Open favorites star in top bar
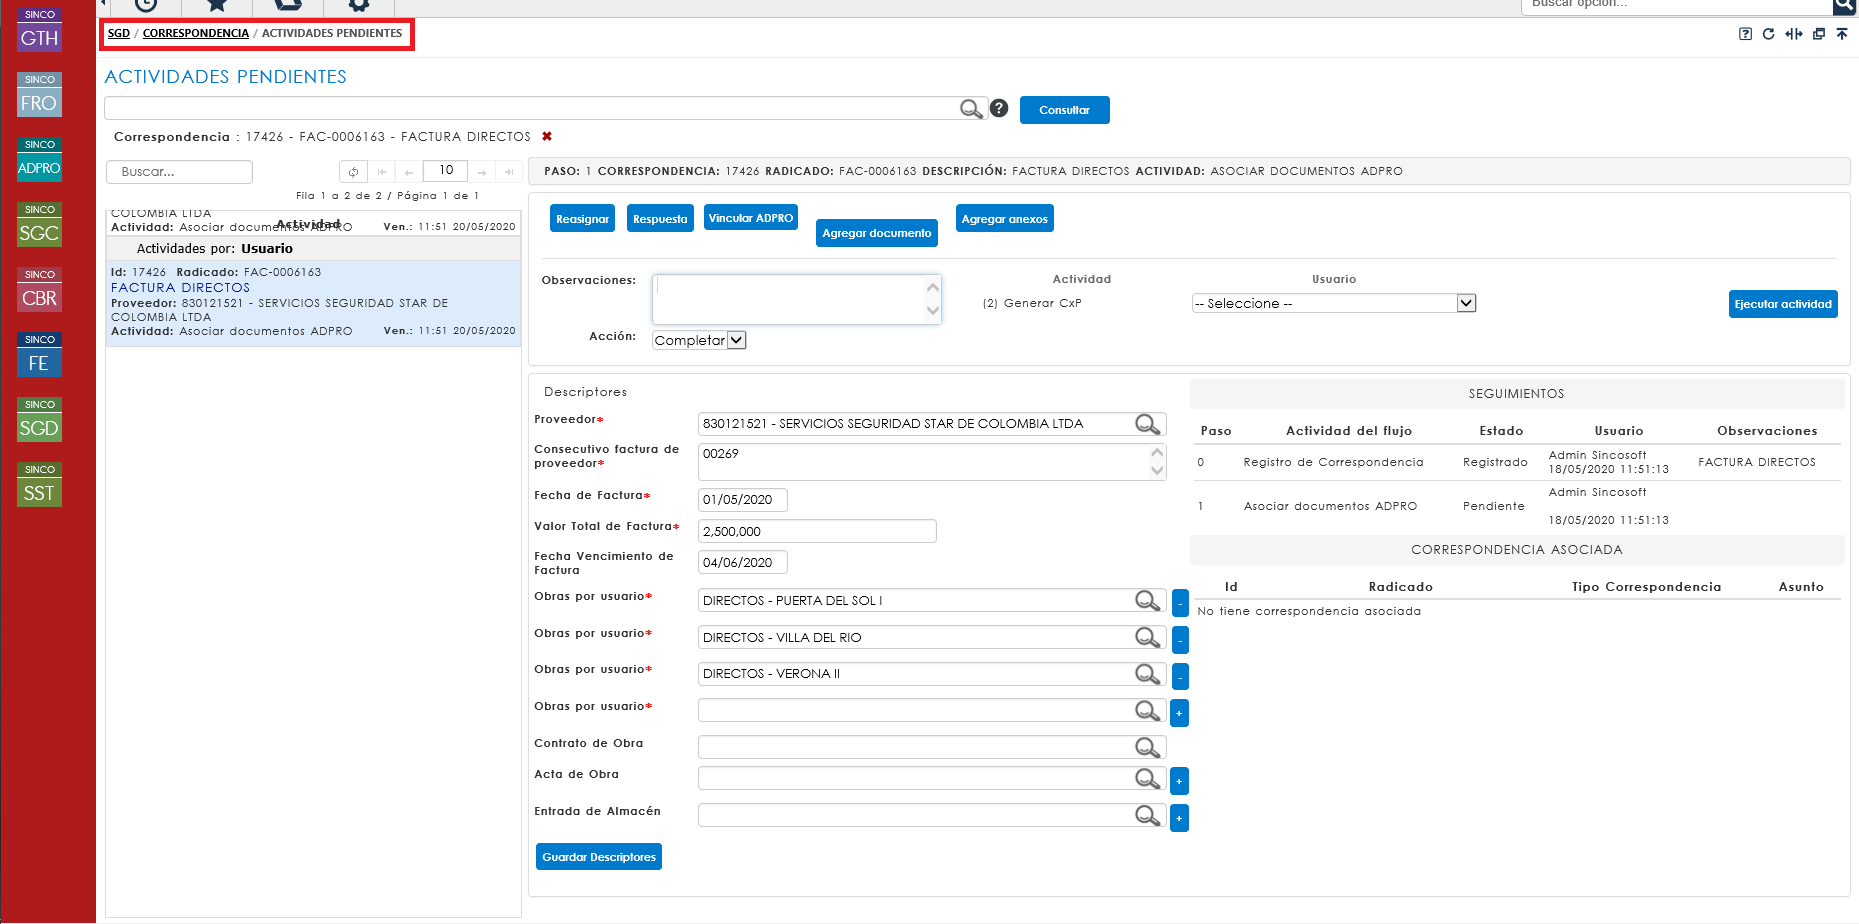The width and height of the screenshot is (1859, 924). coord(217,5)
